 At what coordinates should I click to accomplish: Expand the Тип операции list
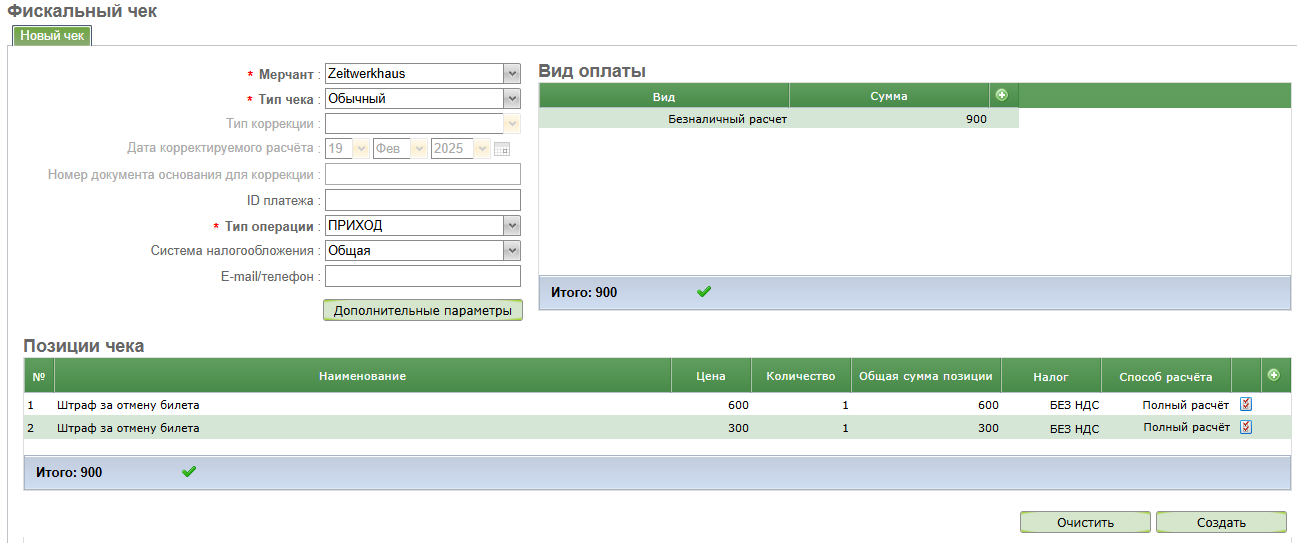coord(511,225)
